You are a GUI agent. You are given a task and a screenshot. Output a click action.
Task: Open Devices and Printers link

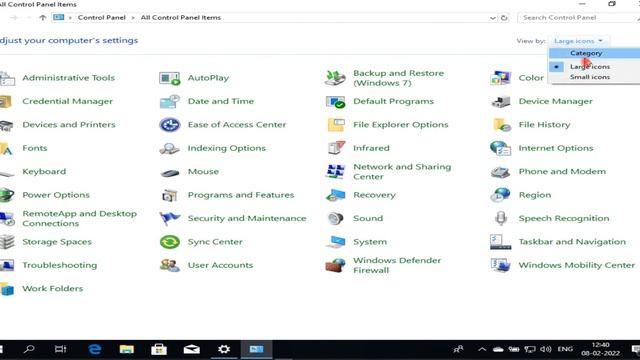(x=69, y=124)
